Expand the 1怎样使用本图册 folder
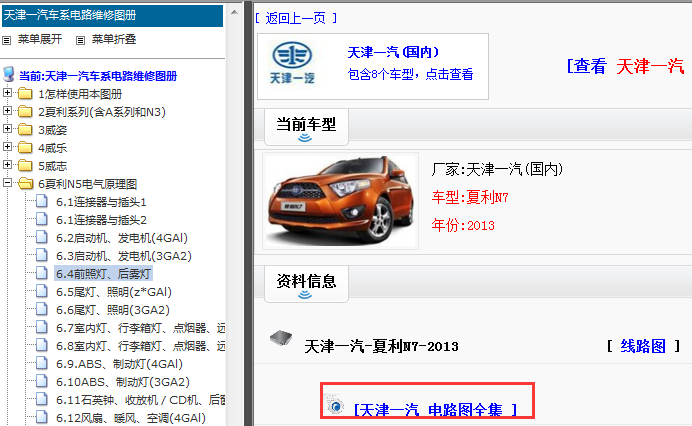The width and height of the screenshot is (692, 426). (7, 93)
